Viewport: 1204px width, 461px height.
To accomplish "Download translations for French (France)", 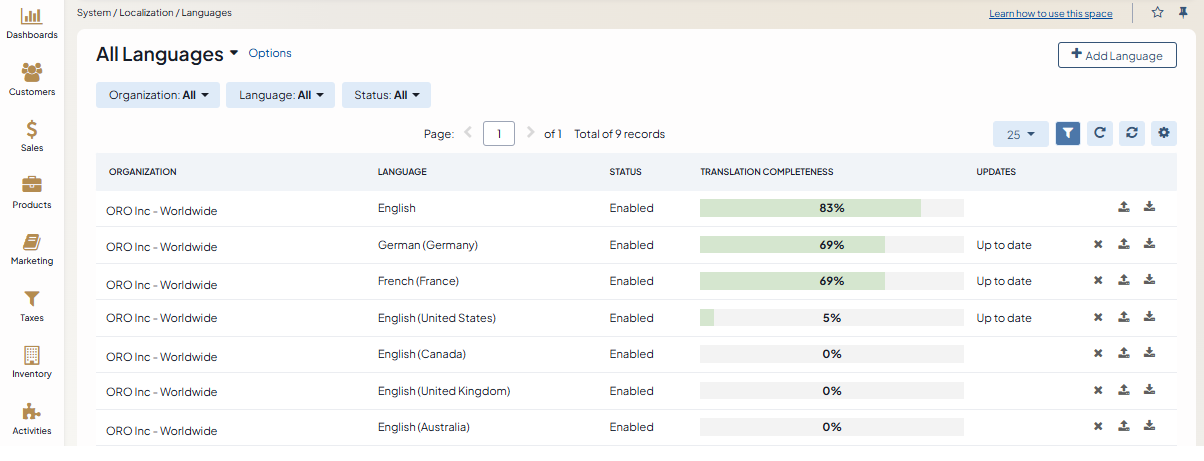I will pos(1149,281).
